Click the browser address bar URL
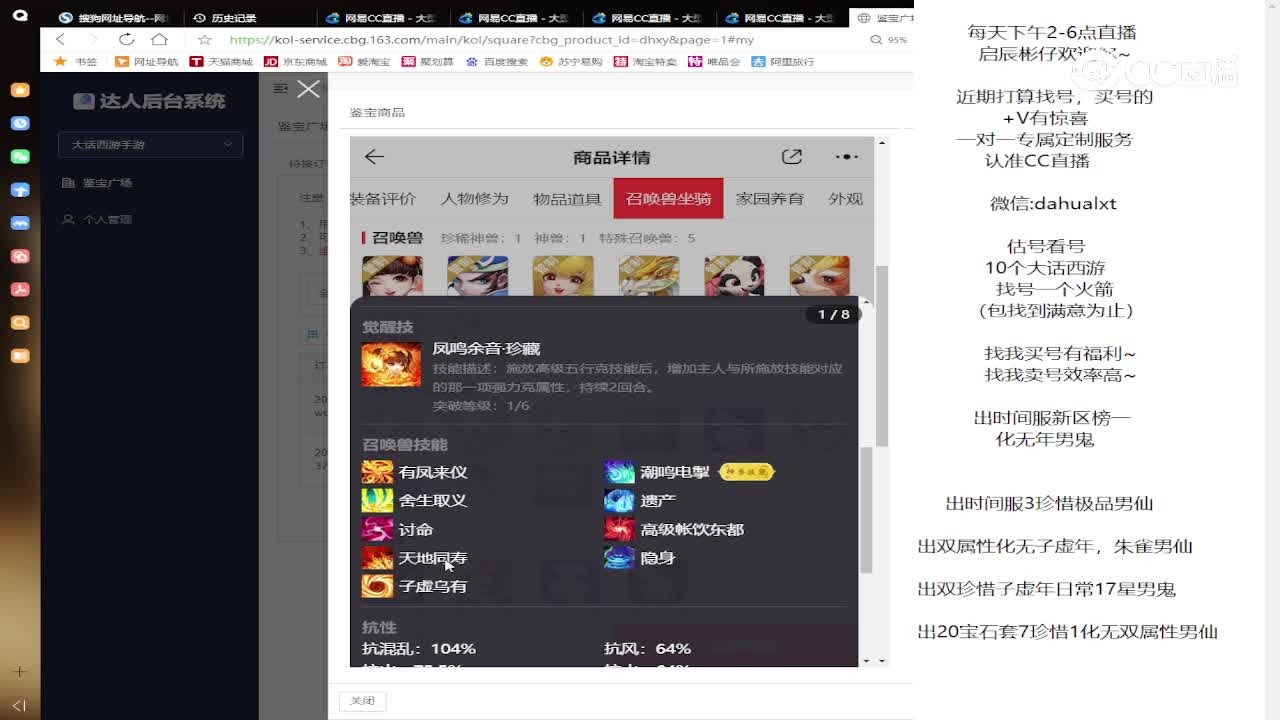Image resolution: width=1280 pixels, height=720 pixels. click(x=491, y=40)
